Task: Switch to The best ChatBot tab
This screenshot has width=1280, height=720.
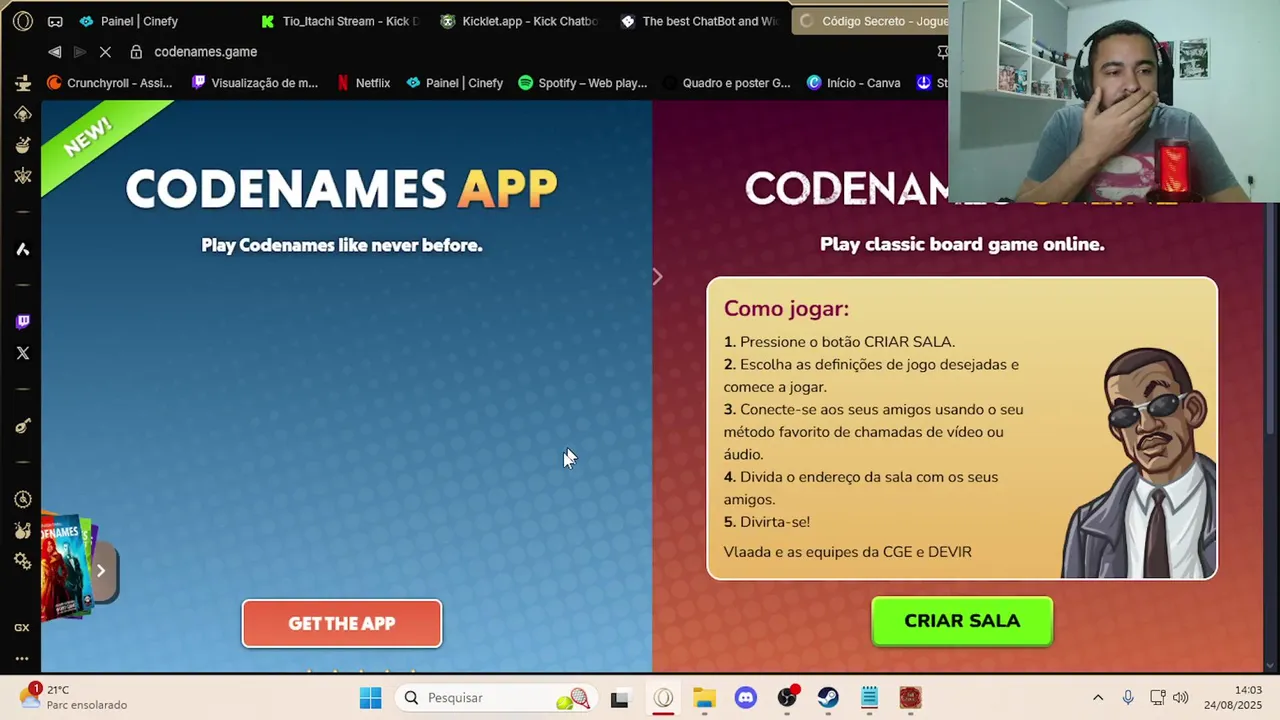Action: tap(700, 21)
